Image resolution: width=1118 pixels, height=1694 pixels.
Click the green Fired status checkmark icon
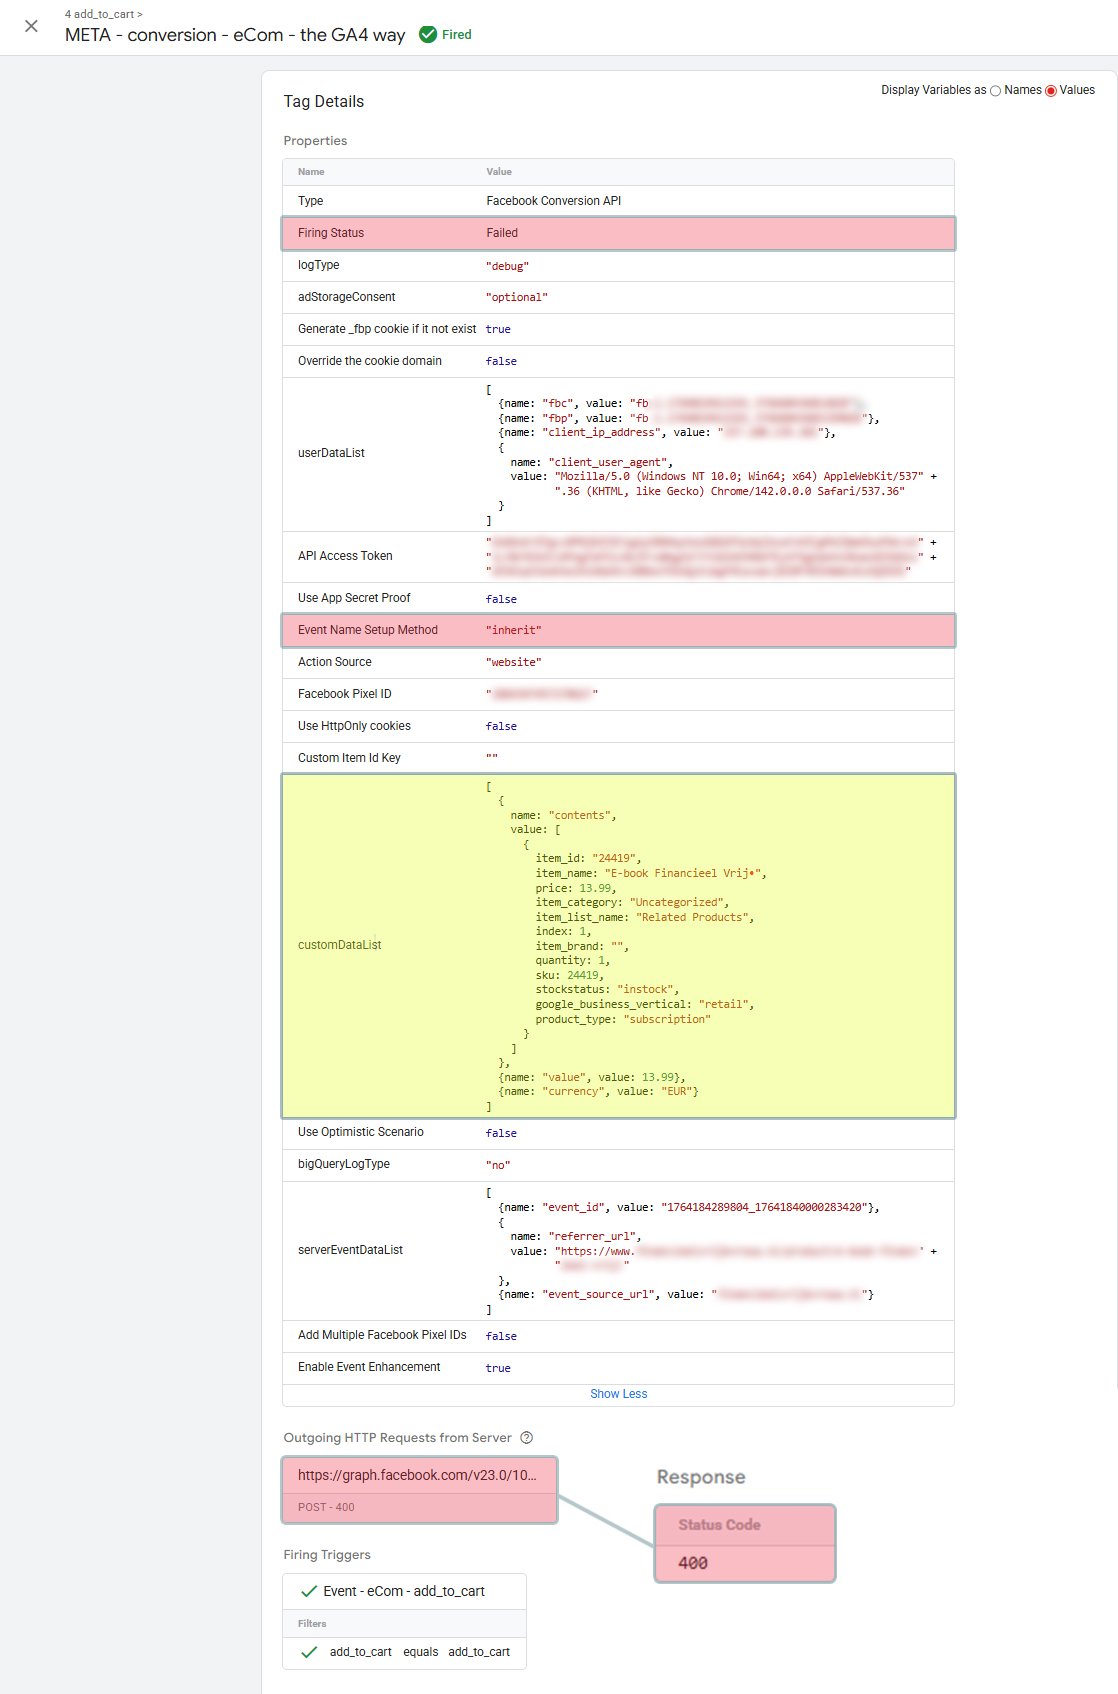(x=428, y=35)
